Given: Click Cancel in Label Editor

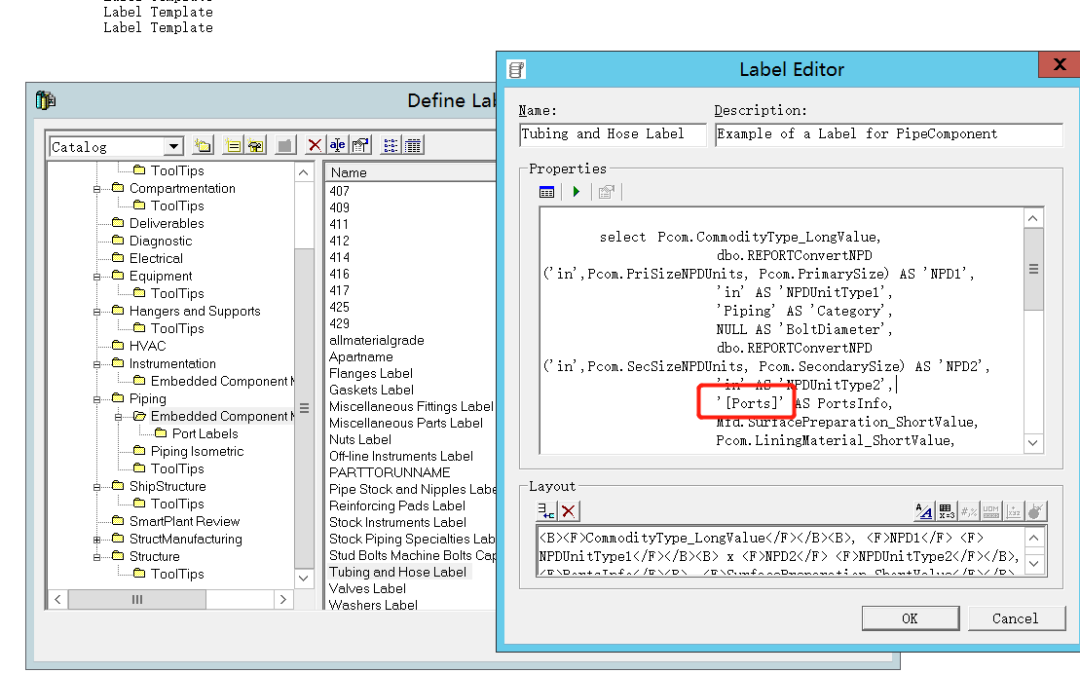Looking at the screenshot, I should [x=1015, y=618].
